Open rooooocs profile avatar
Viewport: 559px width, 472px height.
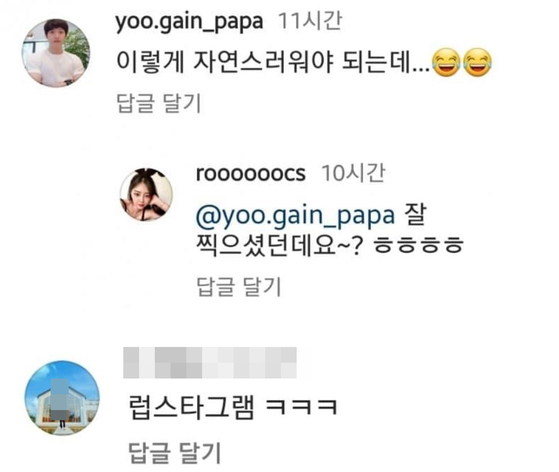pyautogui.click(x=146, y=195)
